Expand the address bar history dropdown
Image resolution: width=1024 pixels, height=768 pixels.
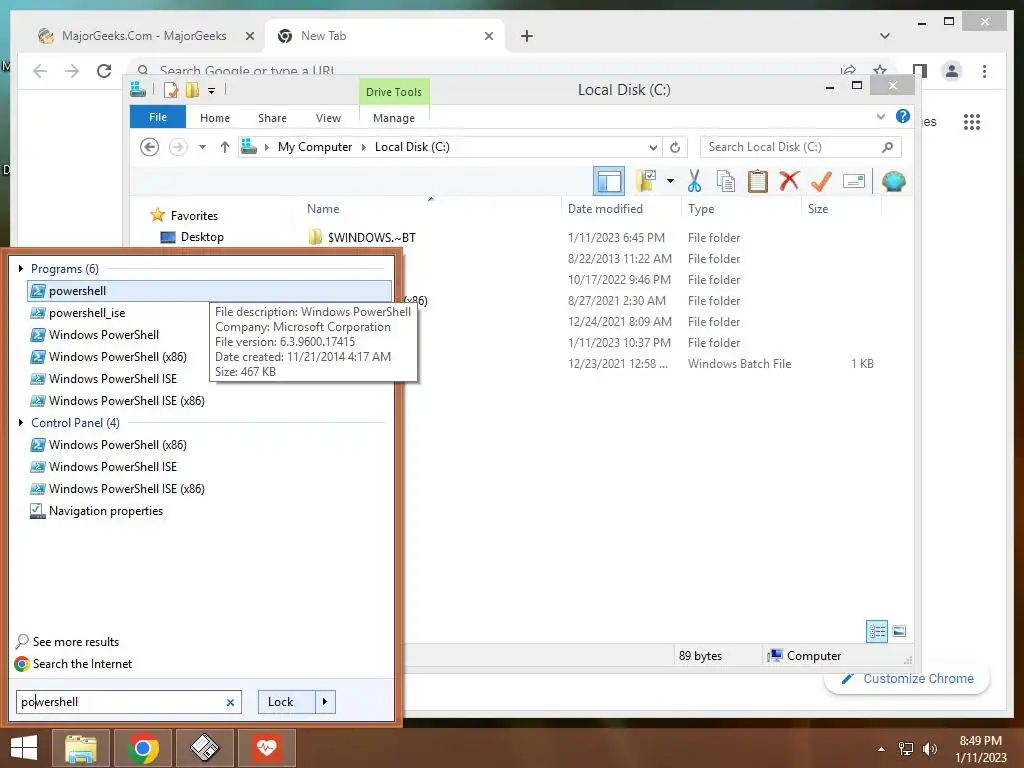coord(653,147)
